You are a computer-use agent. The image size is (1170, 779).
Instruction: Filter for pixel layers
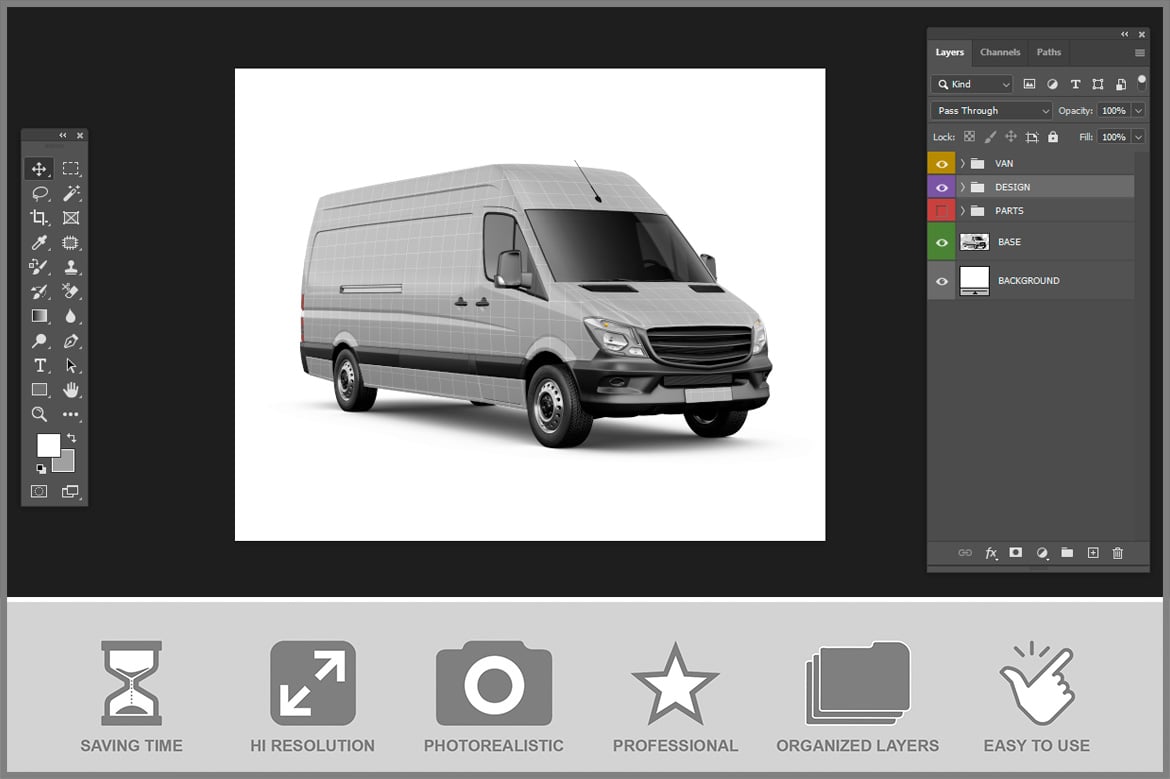pyautogui.click(x=1030, y=84)
